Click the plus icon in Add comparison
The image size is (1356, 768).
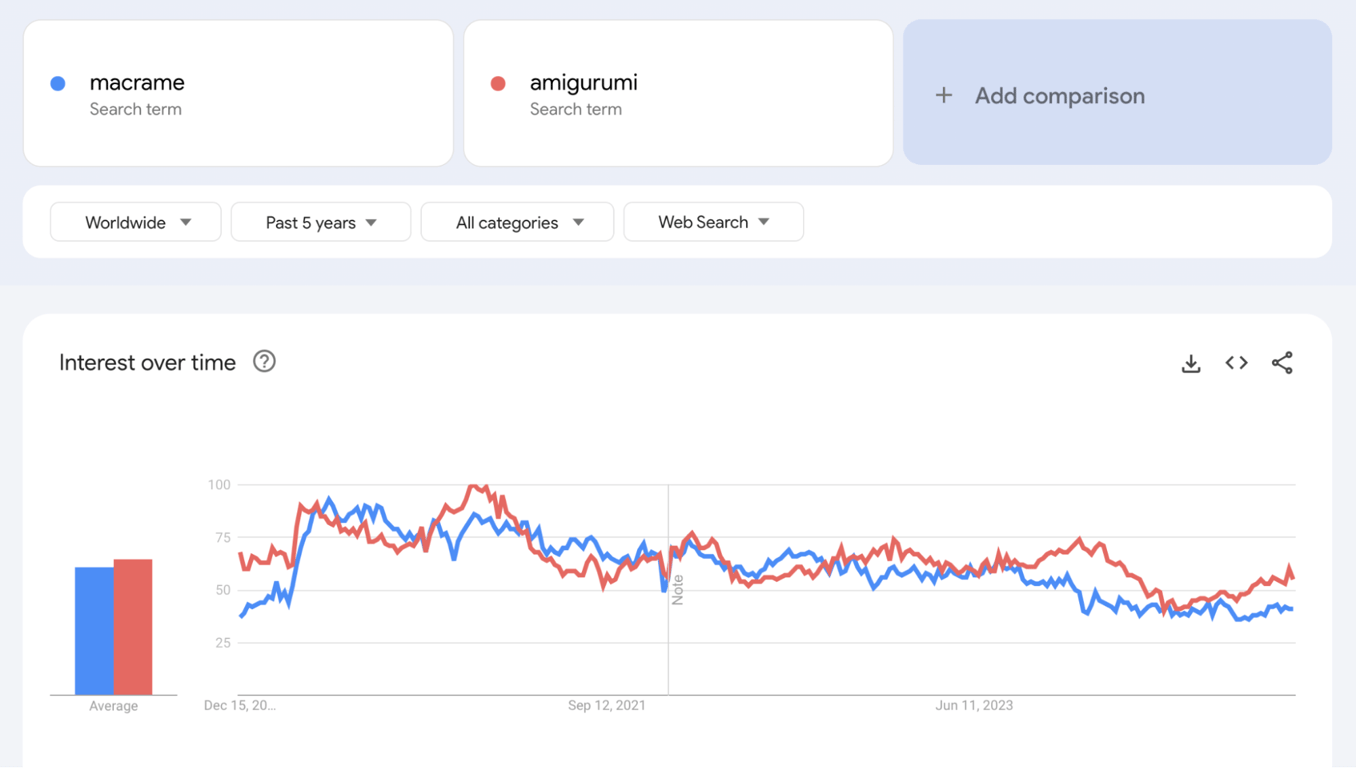pos(944,95)
